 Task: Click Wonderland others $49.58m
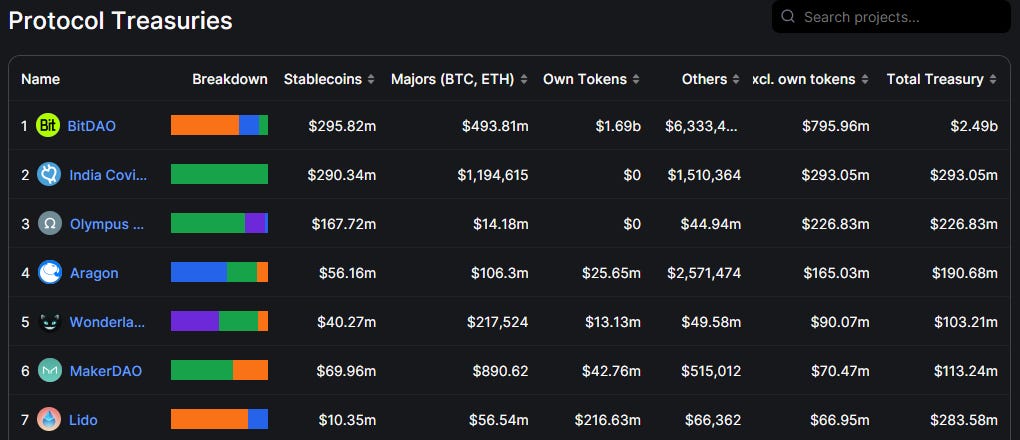[711, 322]
